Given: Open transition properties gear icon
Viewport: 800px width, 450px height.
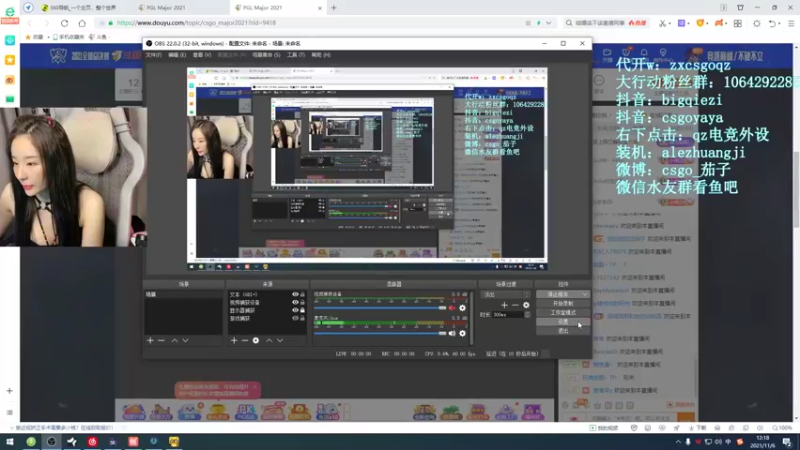Looking at the screenshot, I should pyautogui.click(x=526, y=305).
